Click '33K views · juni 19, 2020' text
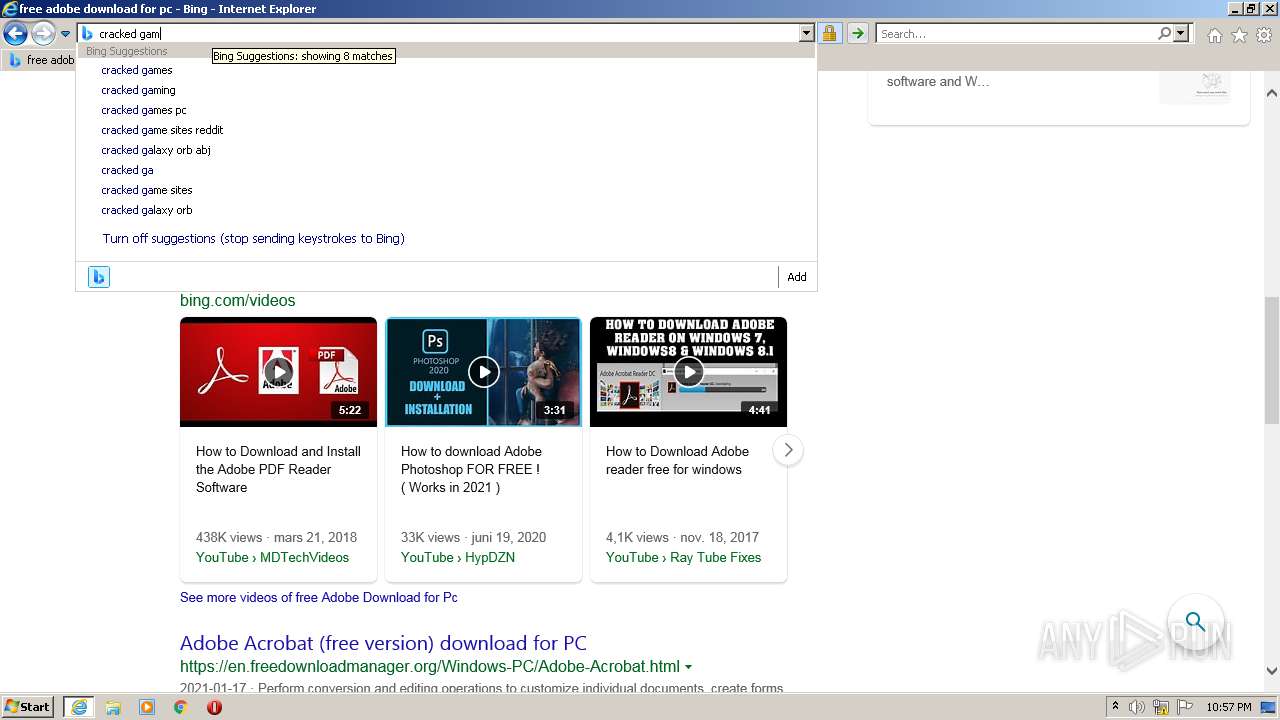Image resolution: width=1280 pixels, height=720 pixels. (x=473, y=537)
